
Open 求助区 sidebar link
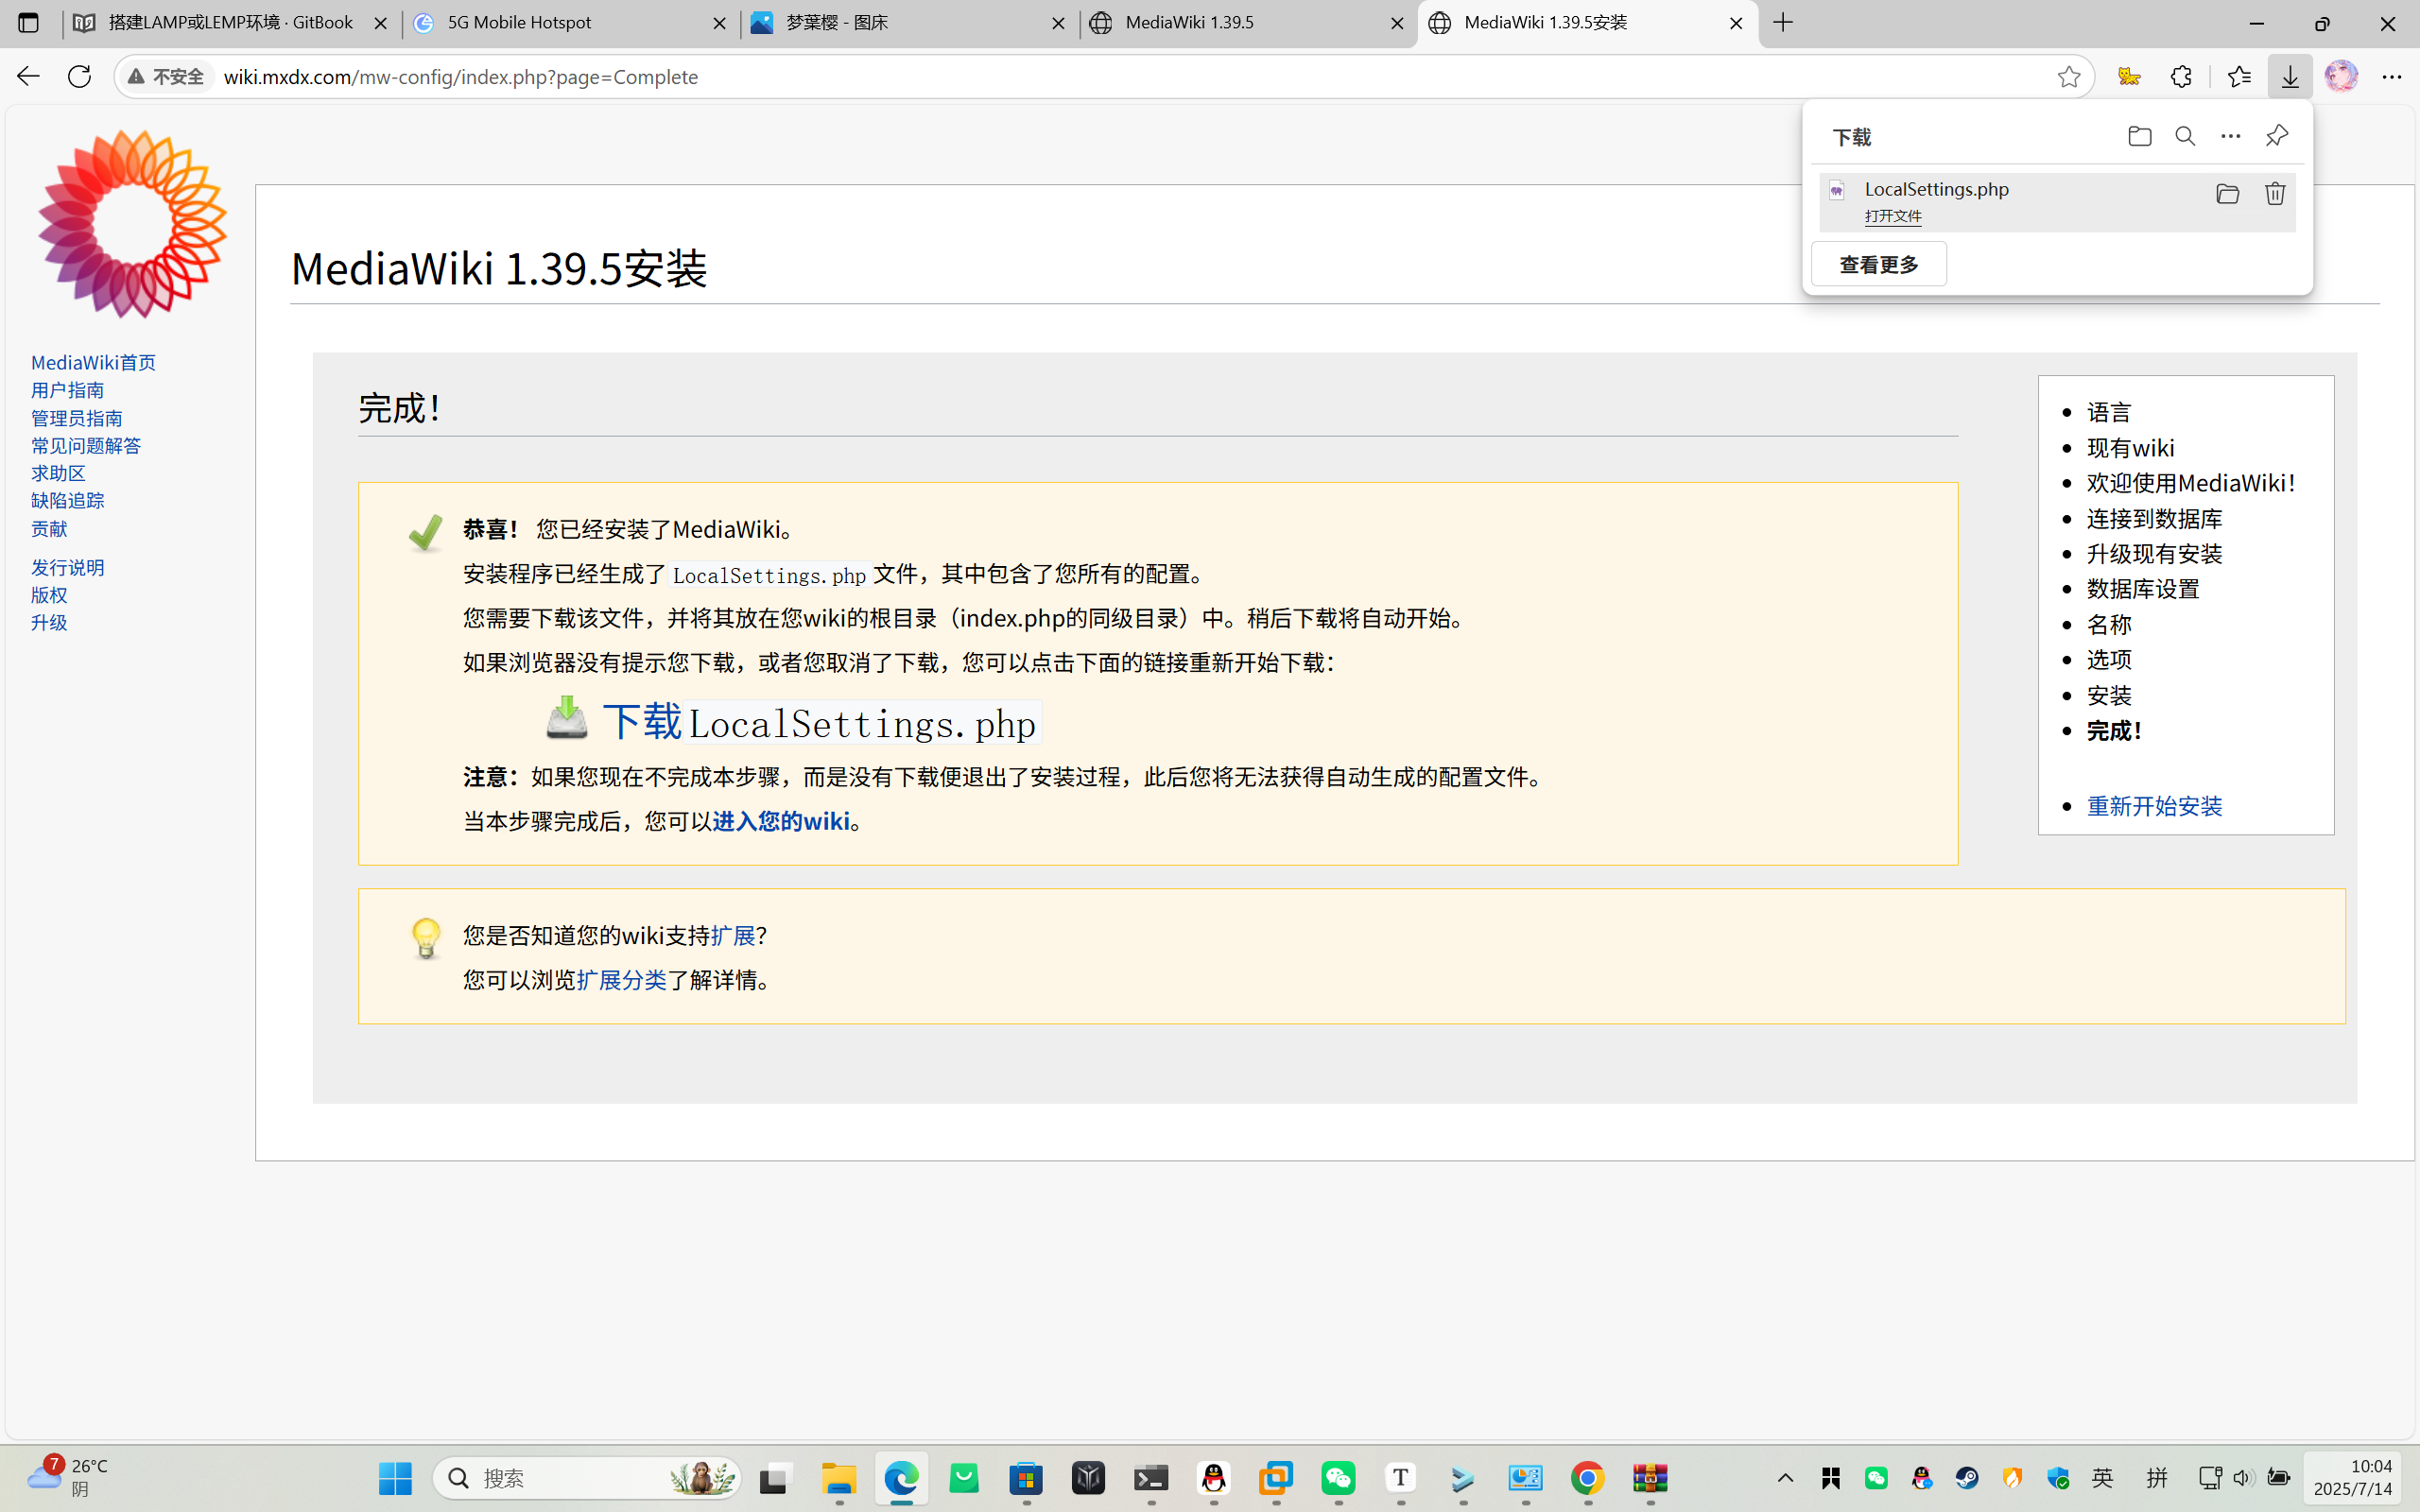coord(58,473)
